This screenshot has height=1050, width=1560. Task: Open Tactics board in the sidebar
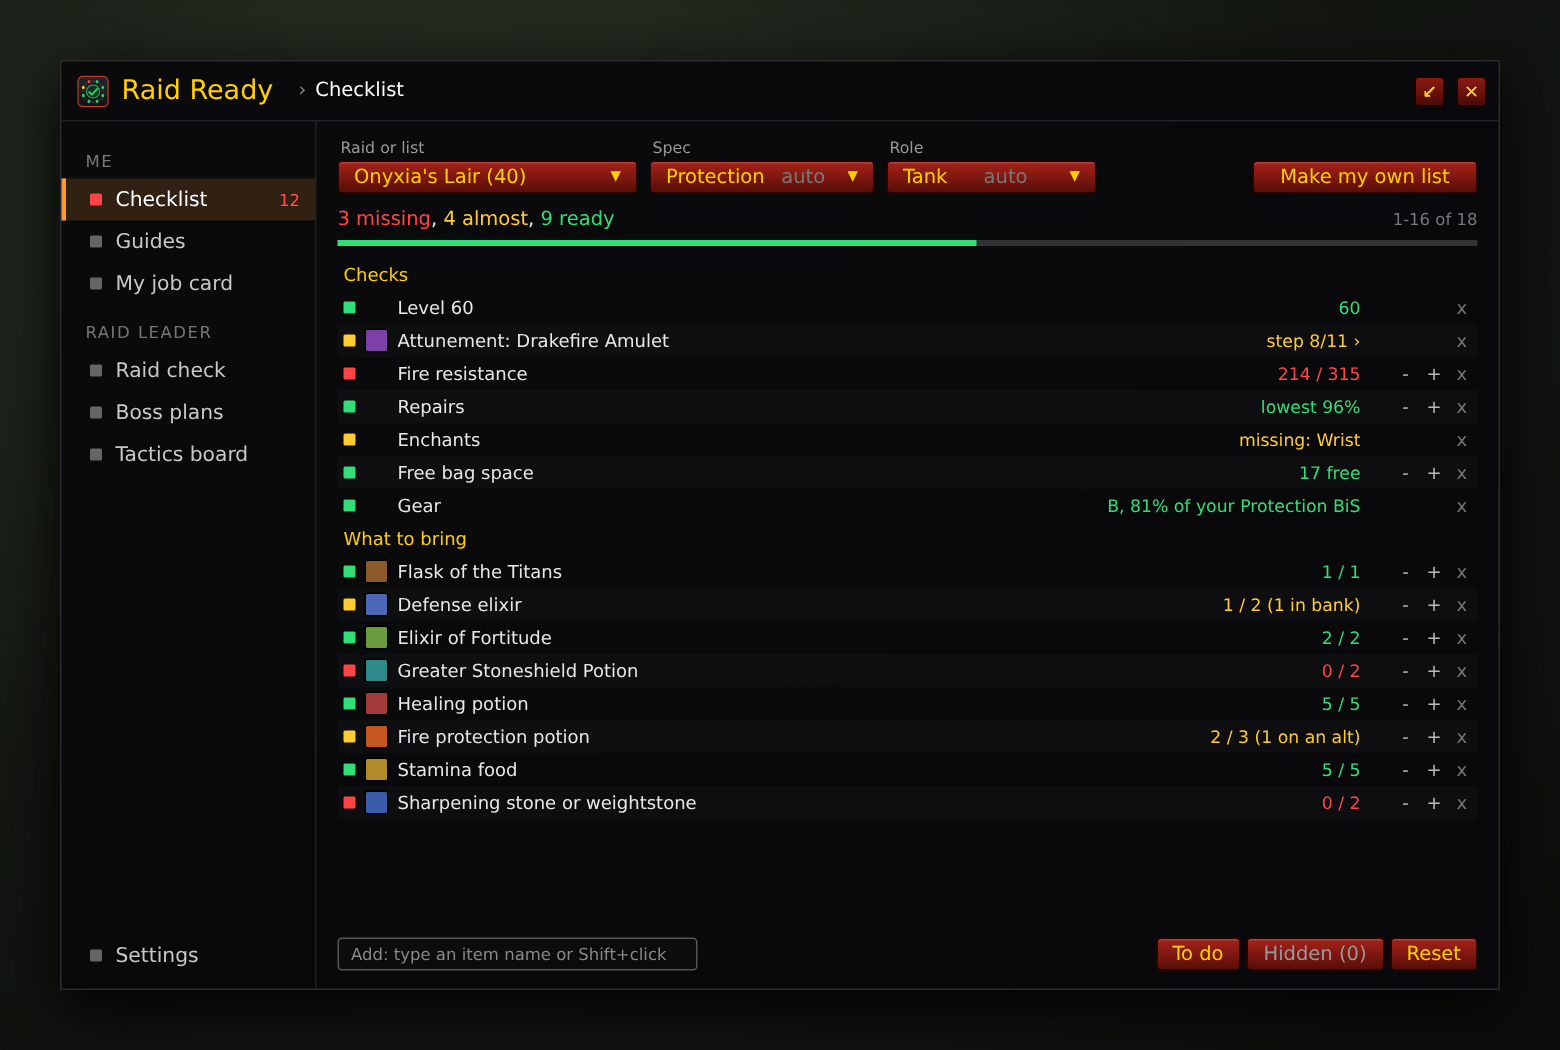(x=189, y=454)
